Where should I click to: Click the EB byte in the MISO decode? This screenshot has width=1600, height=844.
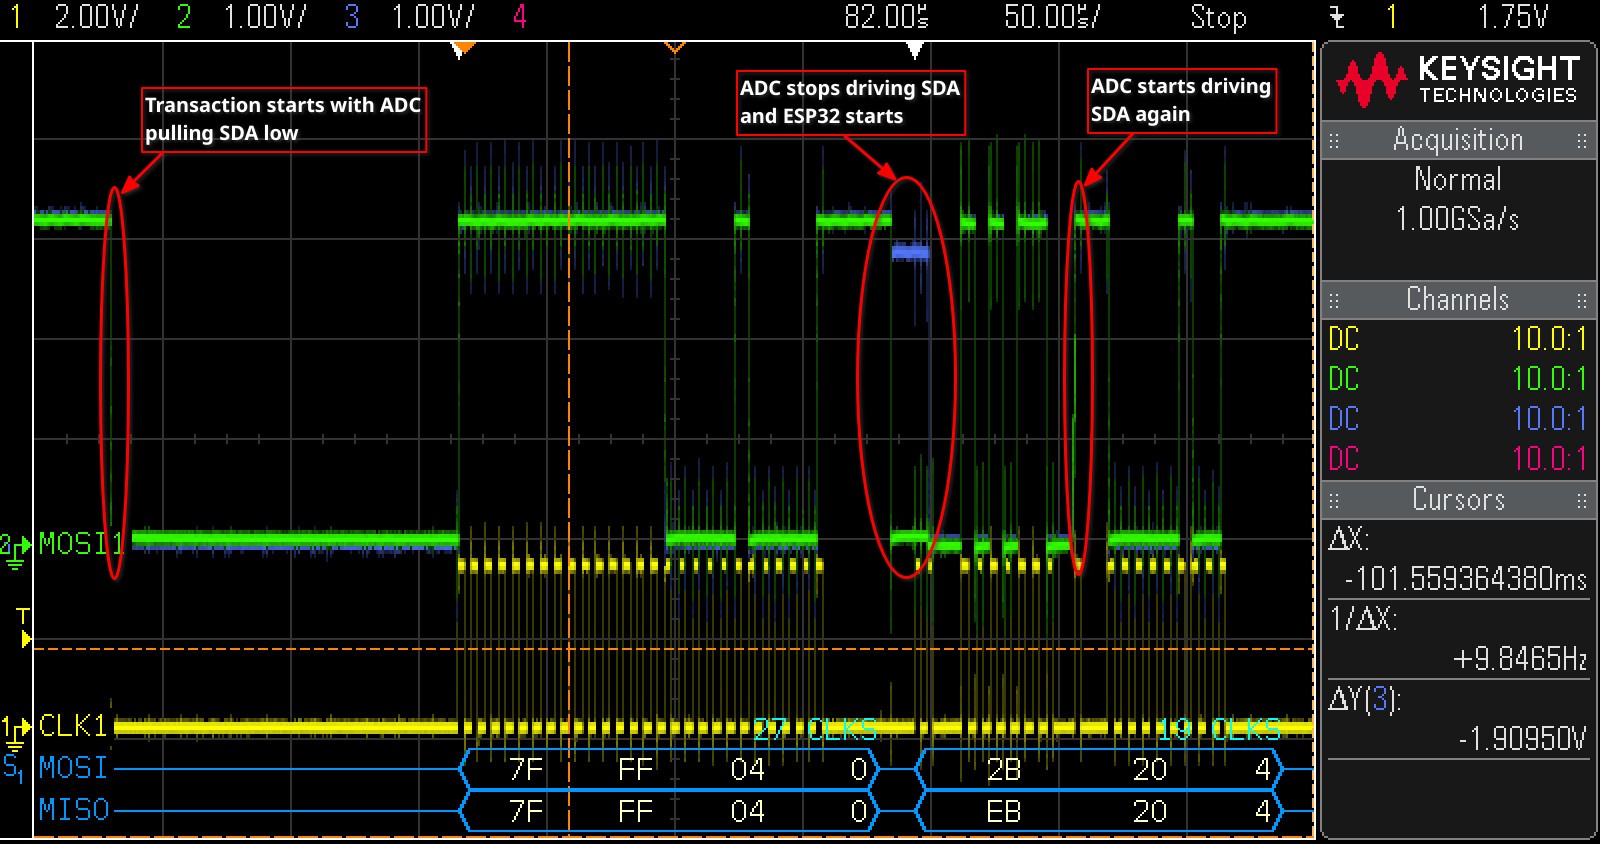click(1003, 811)
